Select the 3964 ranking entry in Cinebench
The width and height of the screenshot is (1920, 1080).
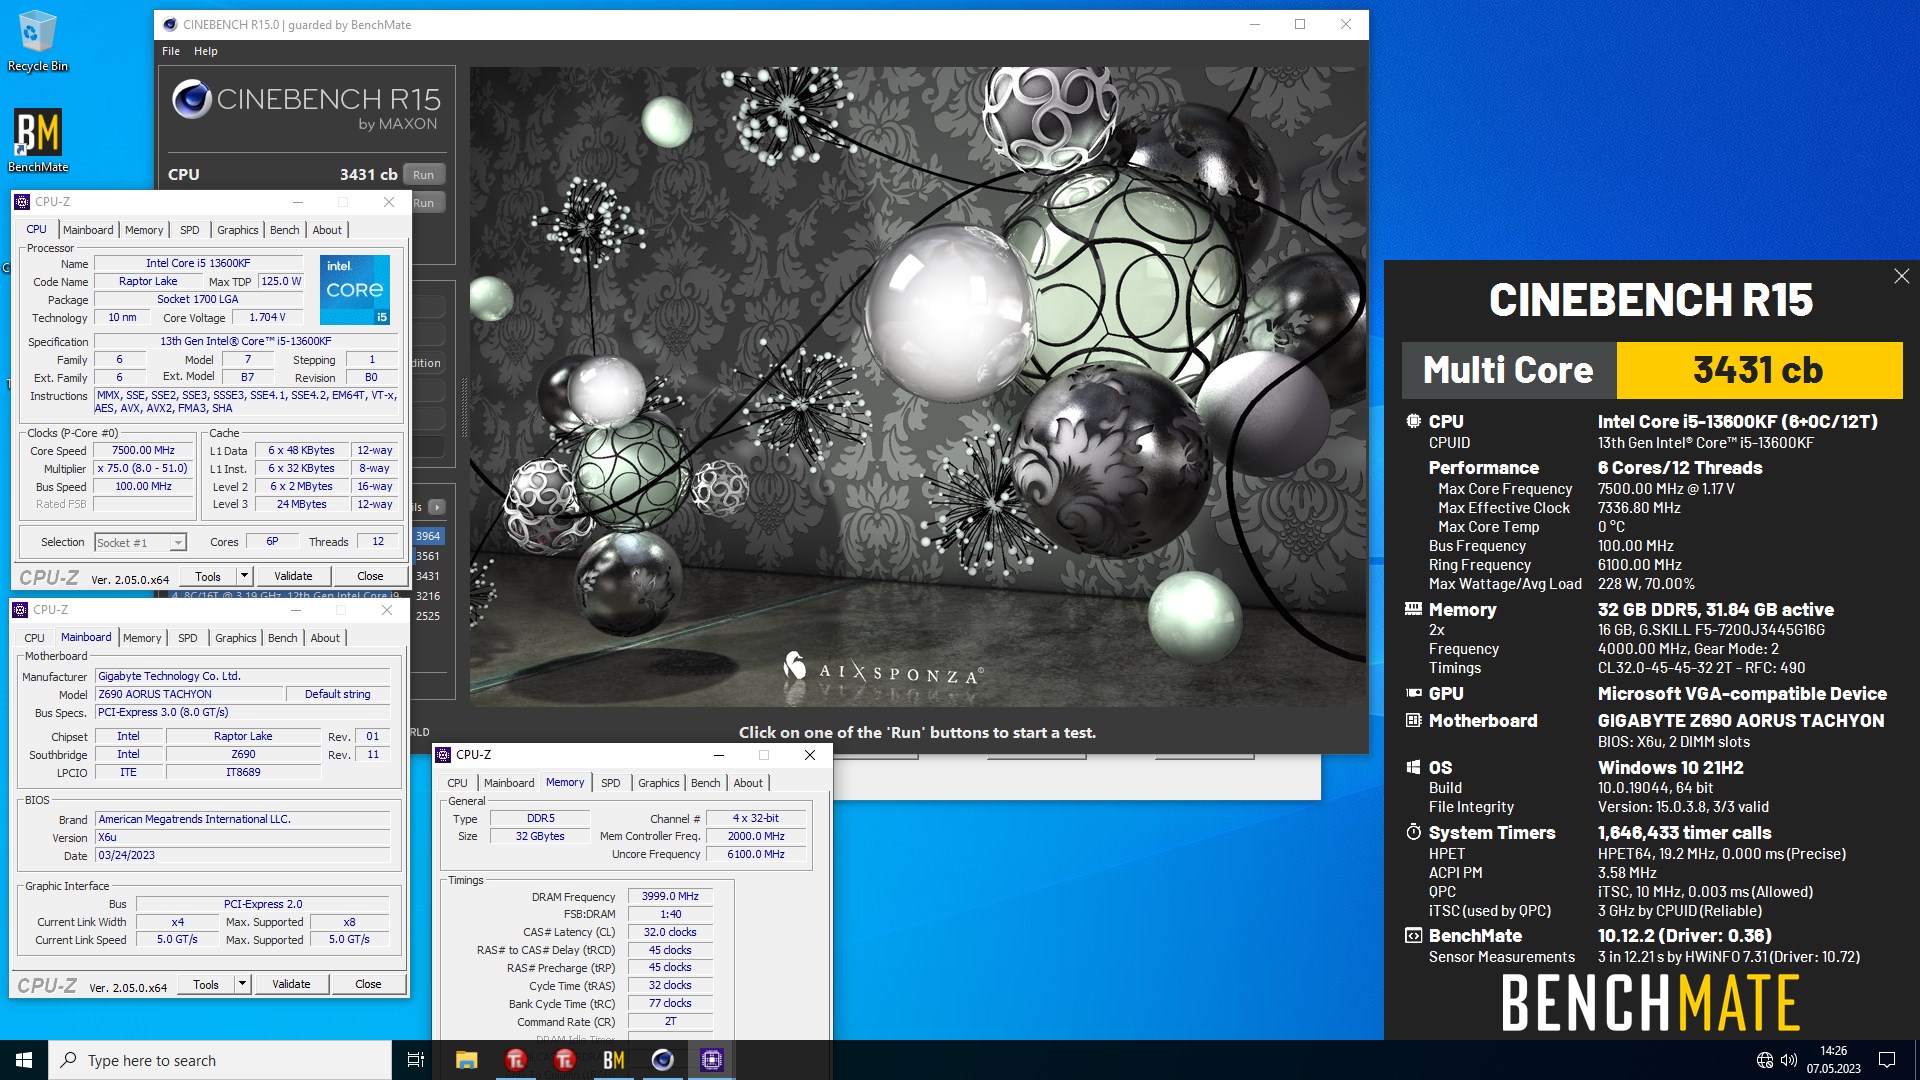point(428,536)
